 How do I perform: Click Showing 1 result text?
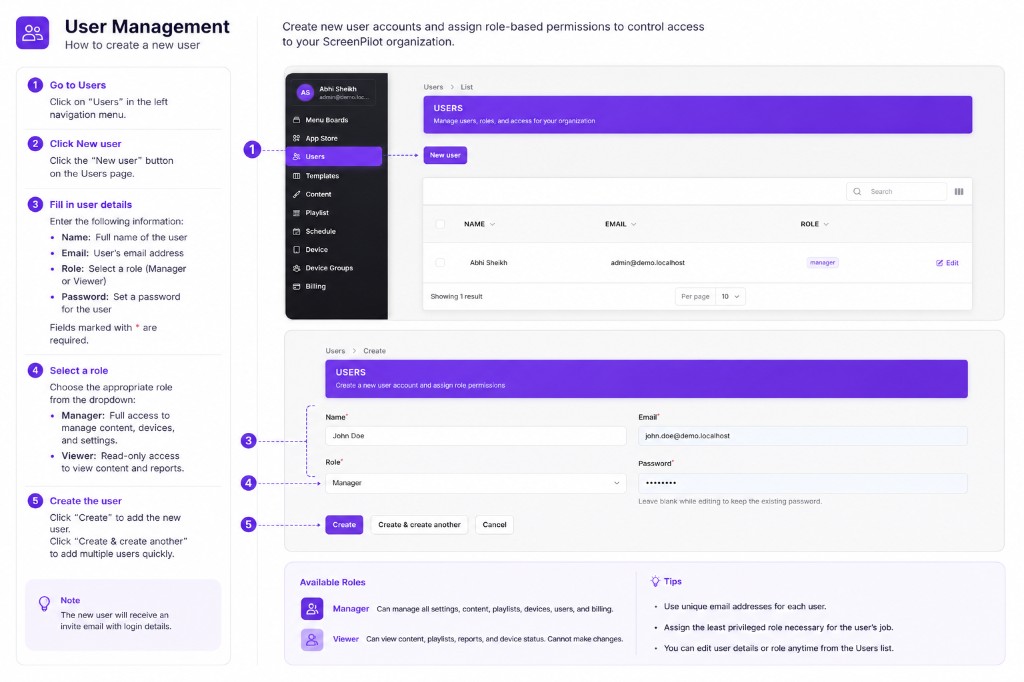pos(456,297)
